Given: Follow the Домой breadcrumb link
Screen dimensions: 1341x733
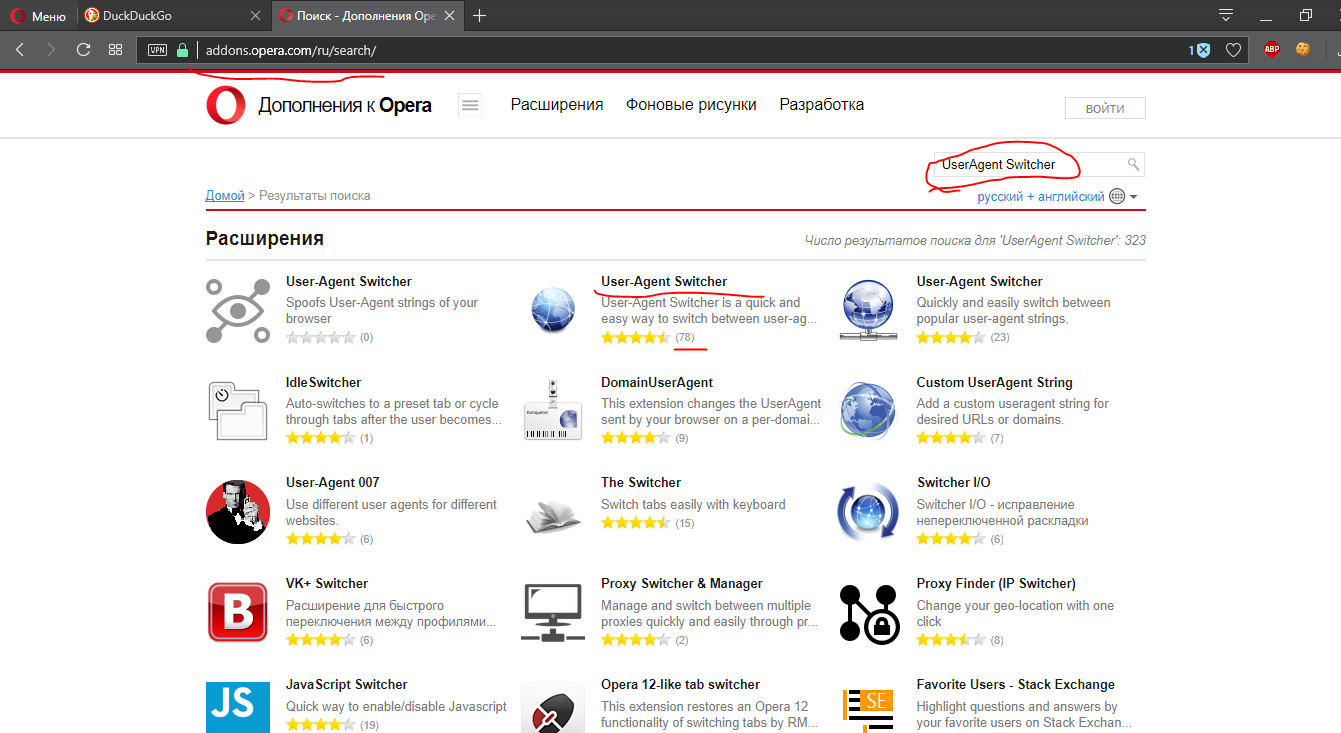Looking at the screenshot, I should tap(225, 196).
